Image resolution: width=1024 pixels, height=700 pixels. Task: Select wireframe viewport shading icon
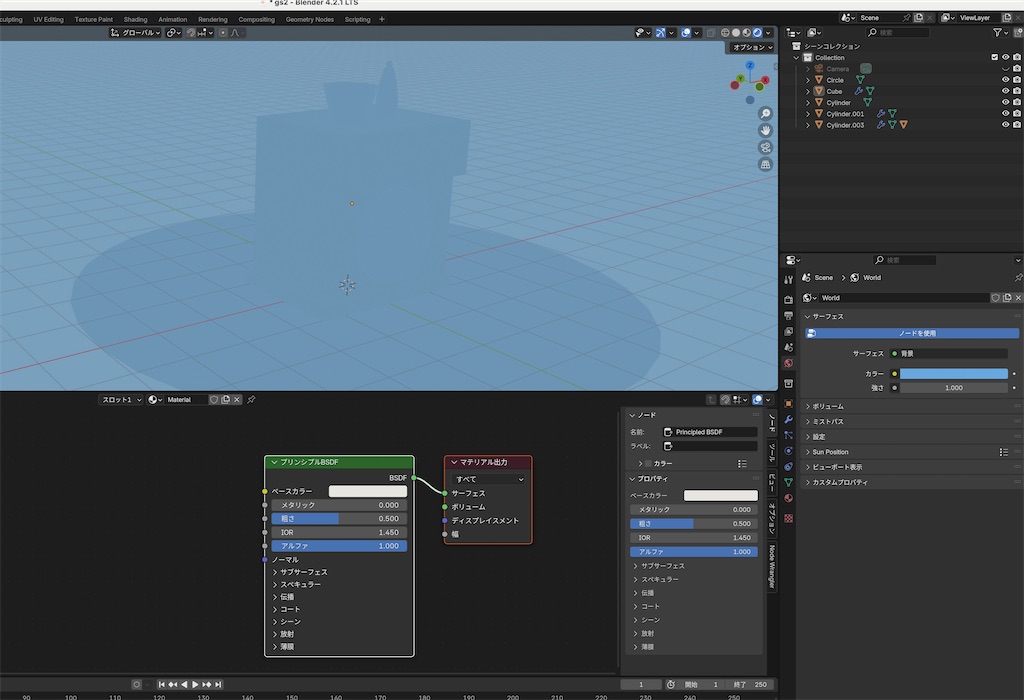725,33
